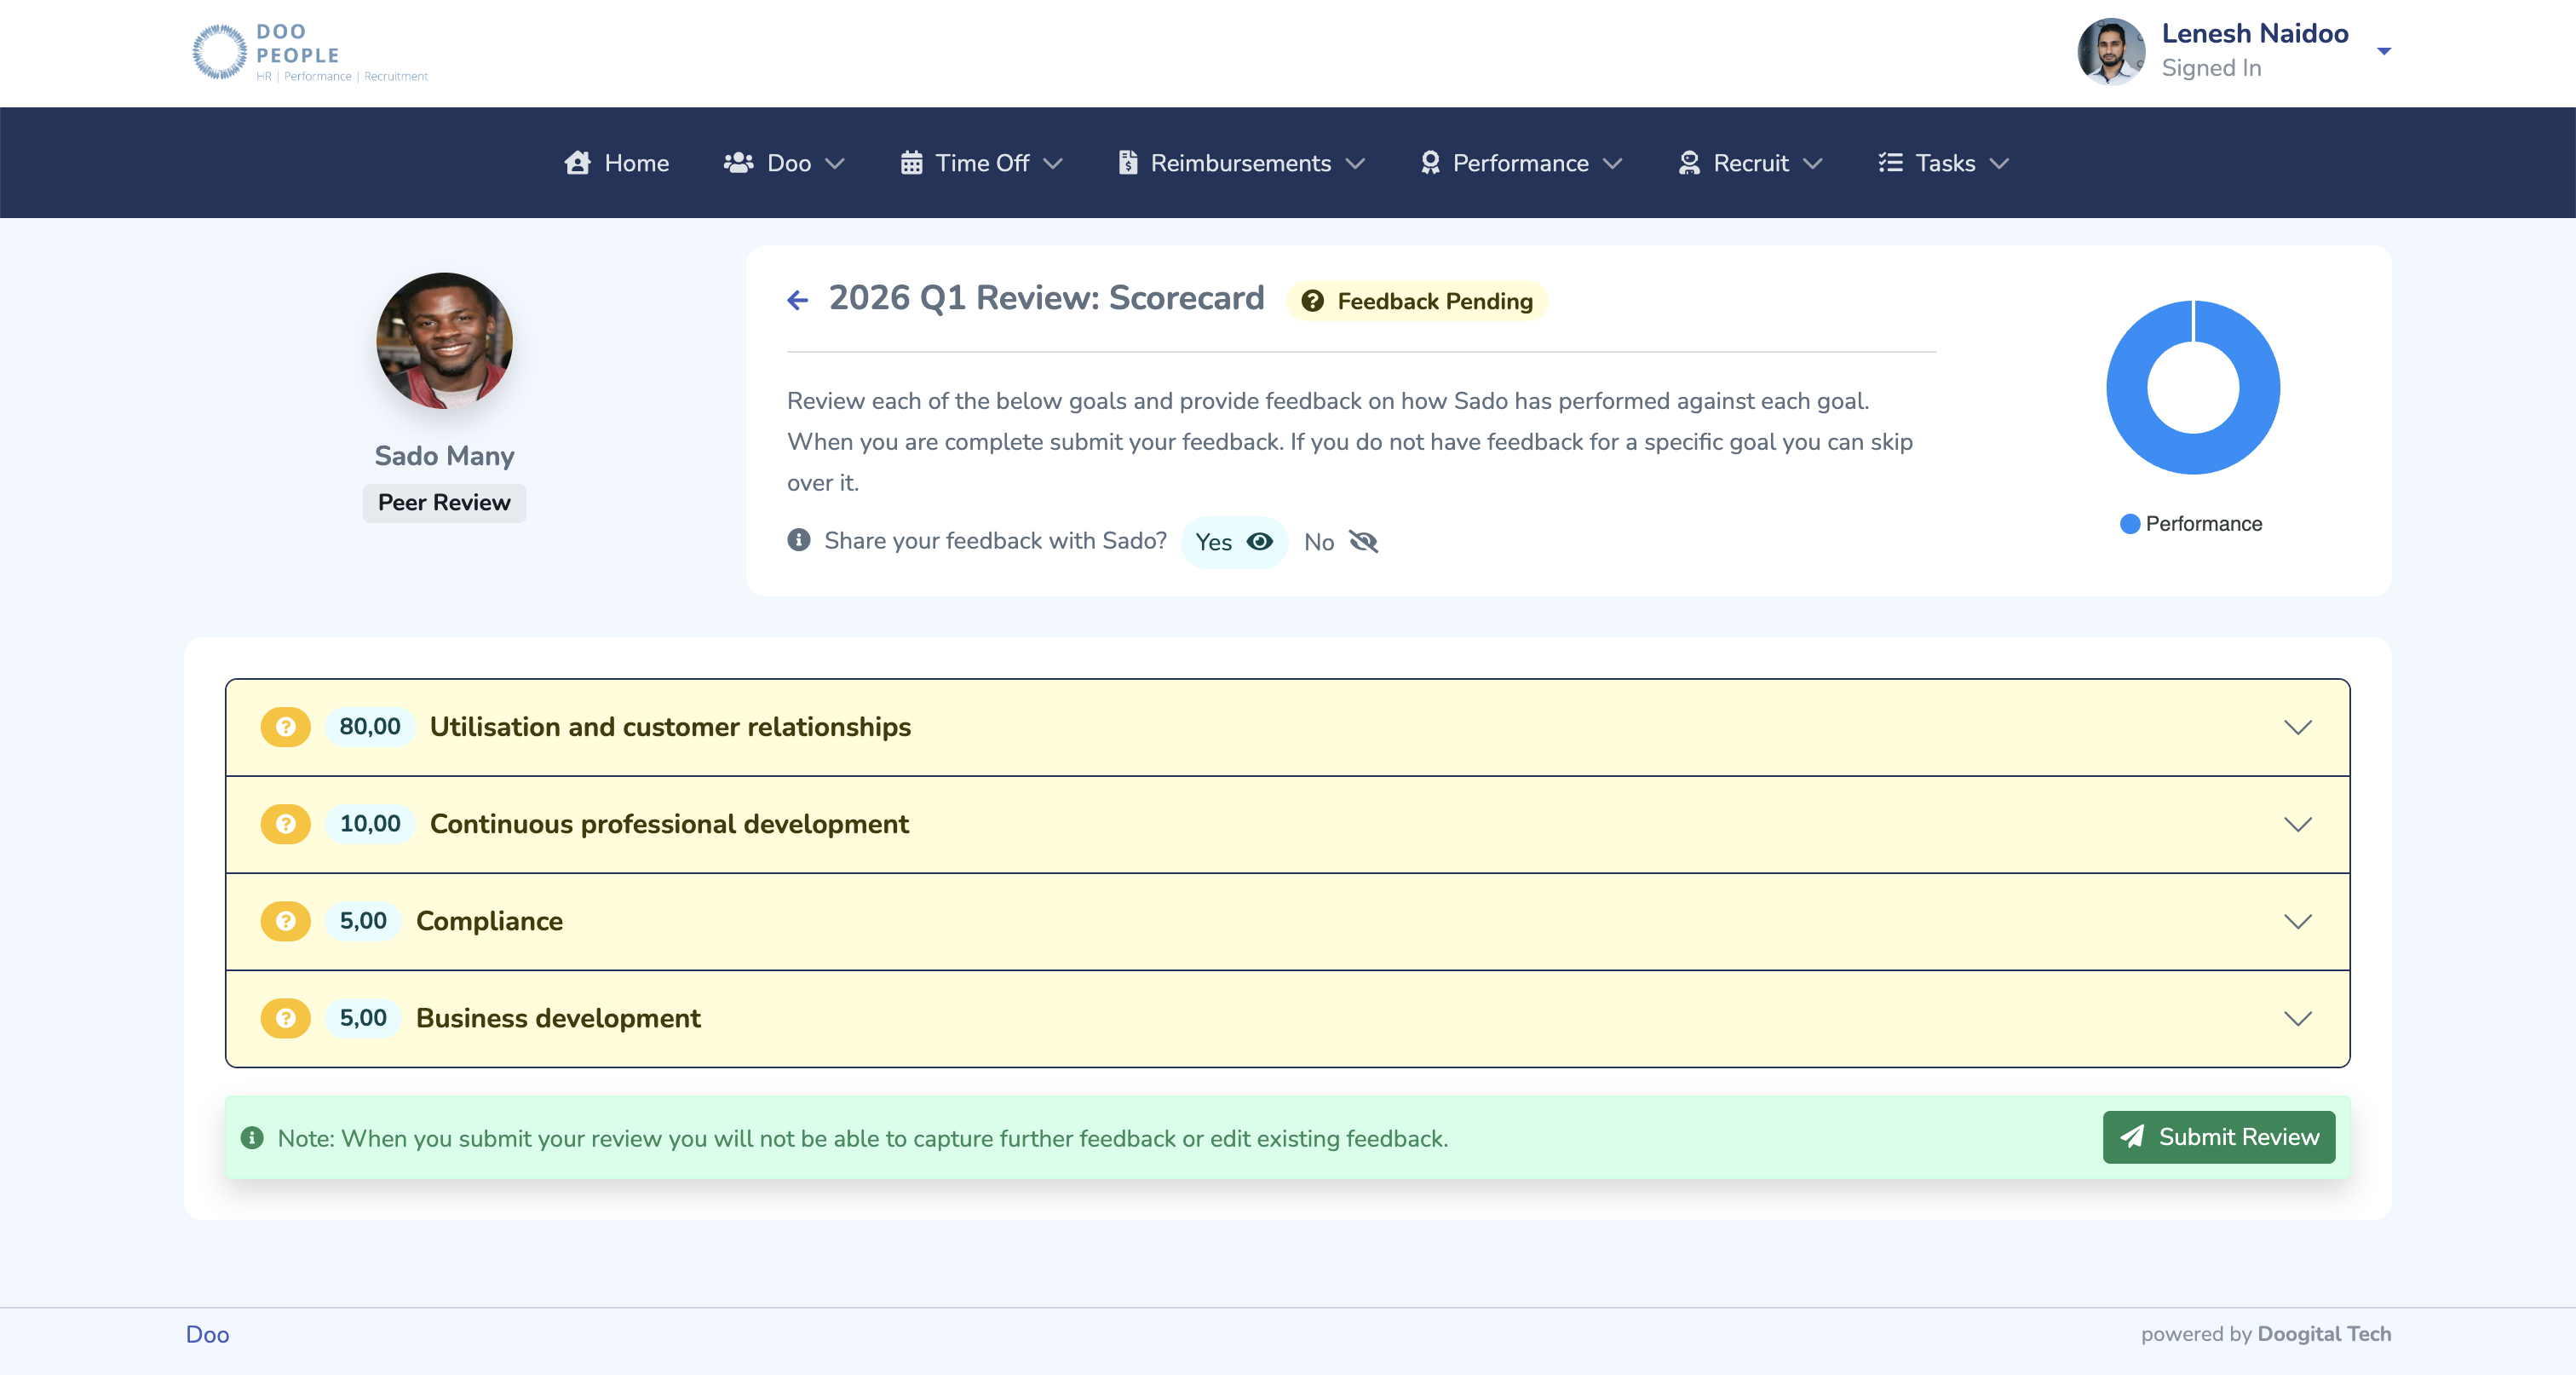
Task: Click the Performance award ribbon icon
Action: [1430, 163]
